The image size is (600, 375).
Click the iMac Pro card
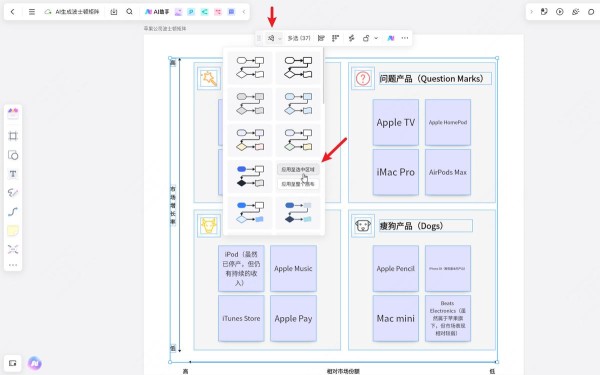(x=396, y=172)
